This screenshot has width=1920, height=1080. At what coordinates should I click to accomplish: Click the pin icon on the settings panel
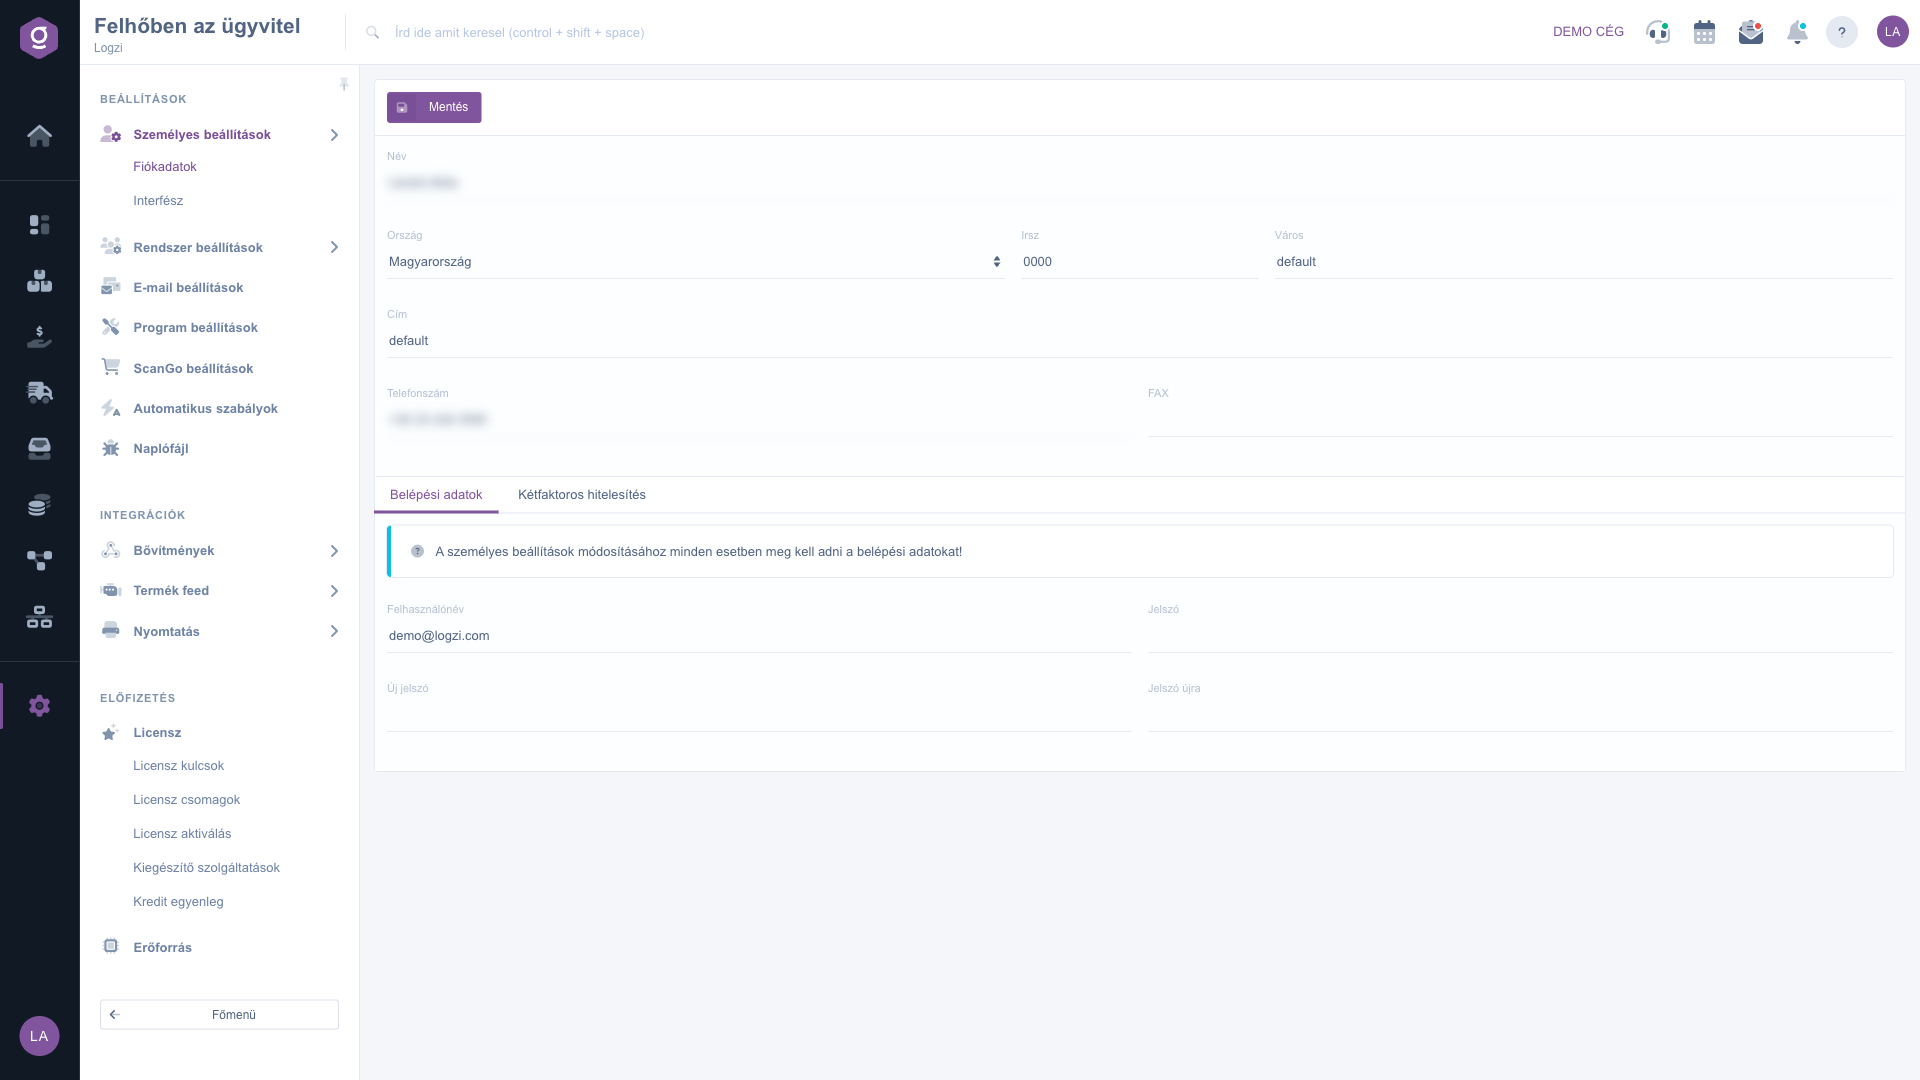[x=344, y=85]
